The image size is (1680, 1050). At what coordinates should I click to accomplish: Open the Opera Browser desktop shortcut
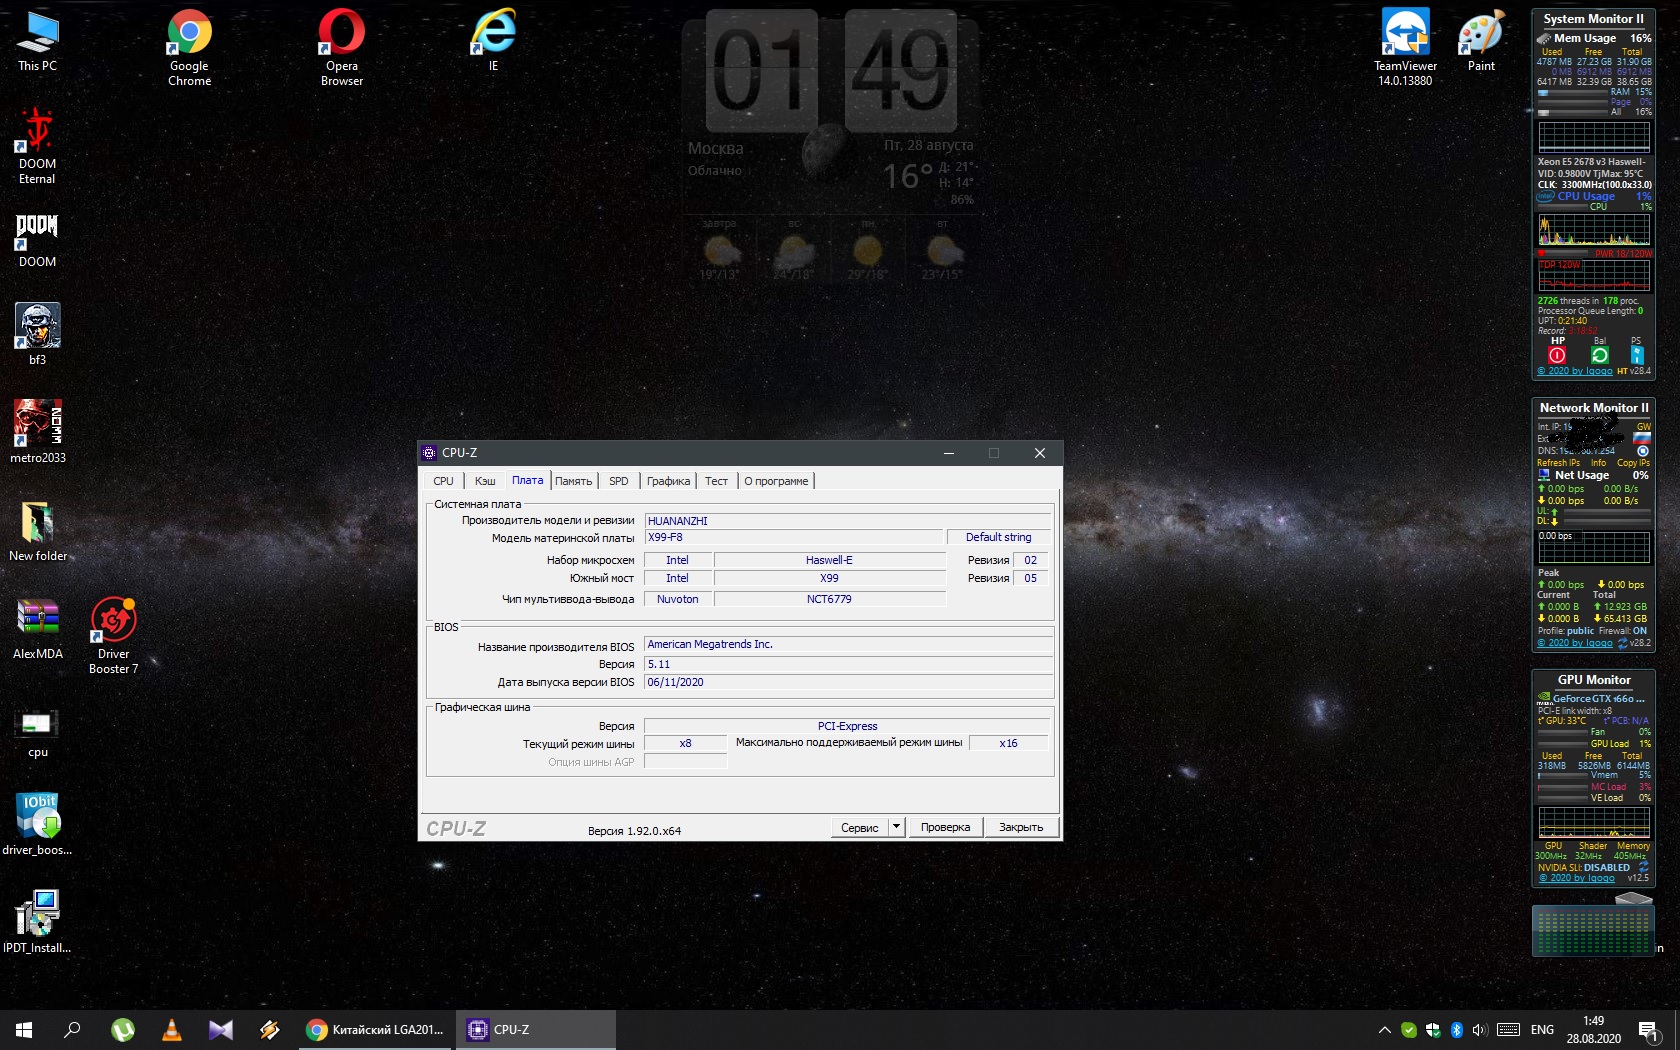click(x=342, y=47)
